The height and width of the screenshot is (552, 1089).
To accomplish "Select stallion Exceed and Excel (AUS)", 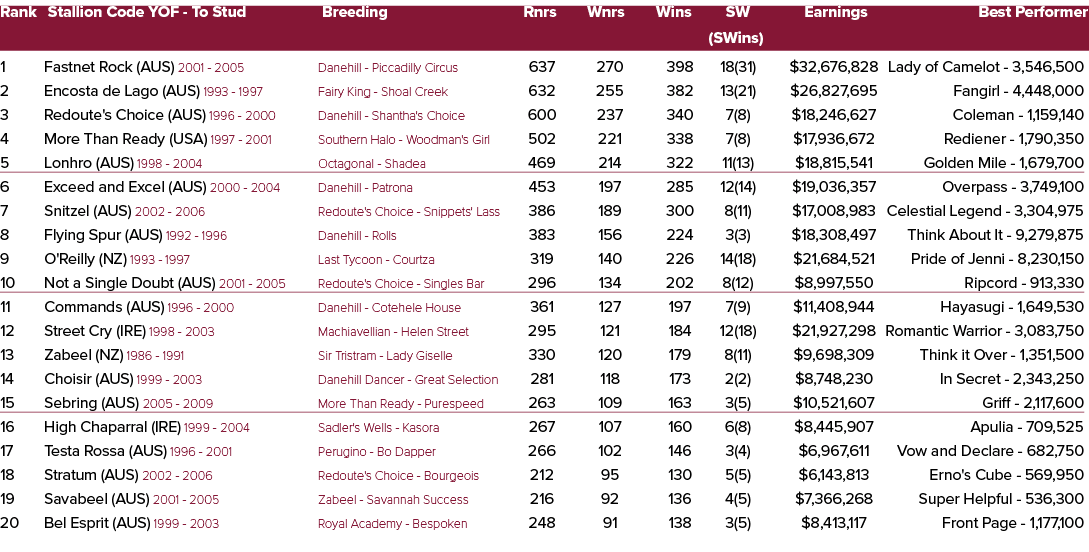I will click(x=125, y=187).
